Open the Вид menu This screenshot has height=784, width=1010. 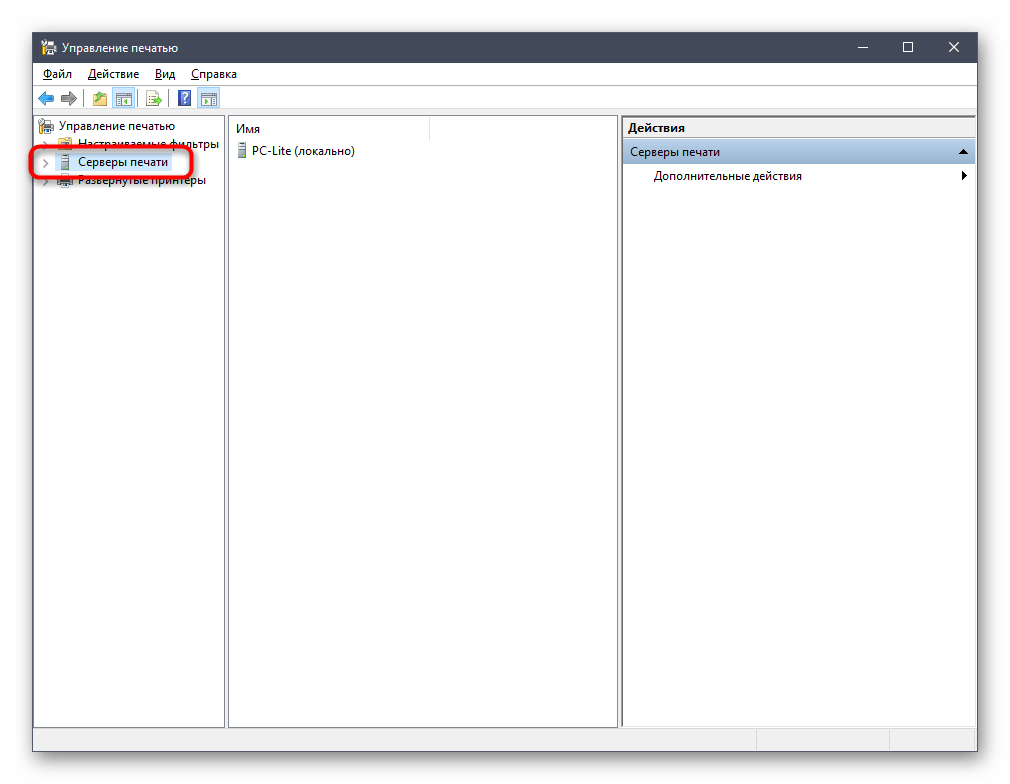coord(165,74)
